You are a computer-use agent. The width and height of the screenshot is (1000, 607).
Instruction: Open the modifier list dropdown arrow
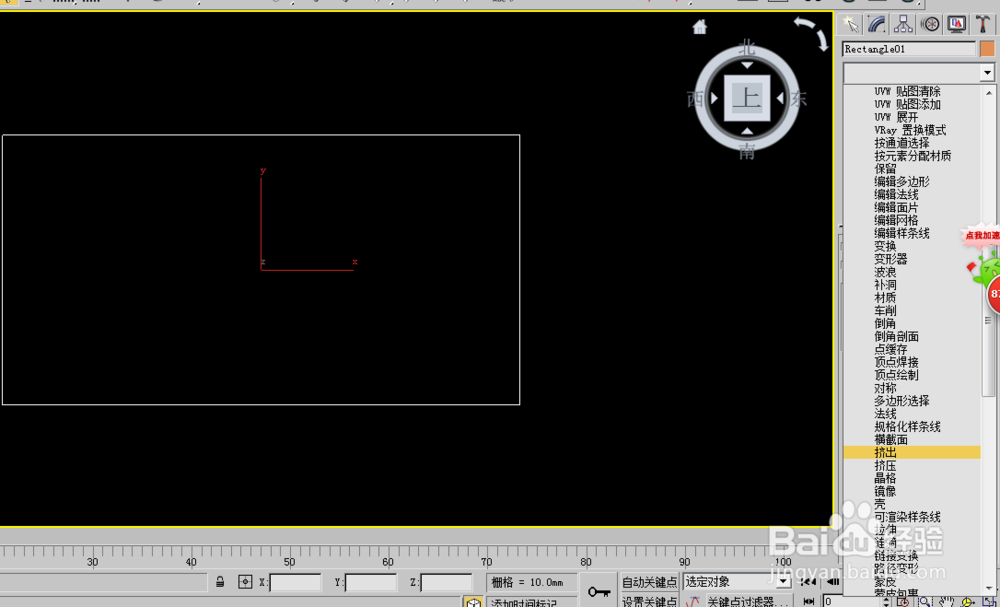click(987, 73)
